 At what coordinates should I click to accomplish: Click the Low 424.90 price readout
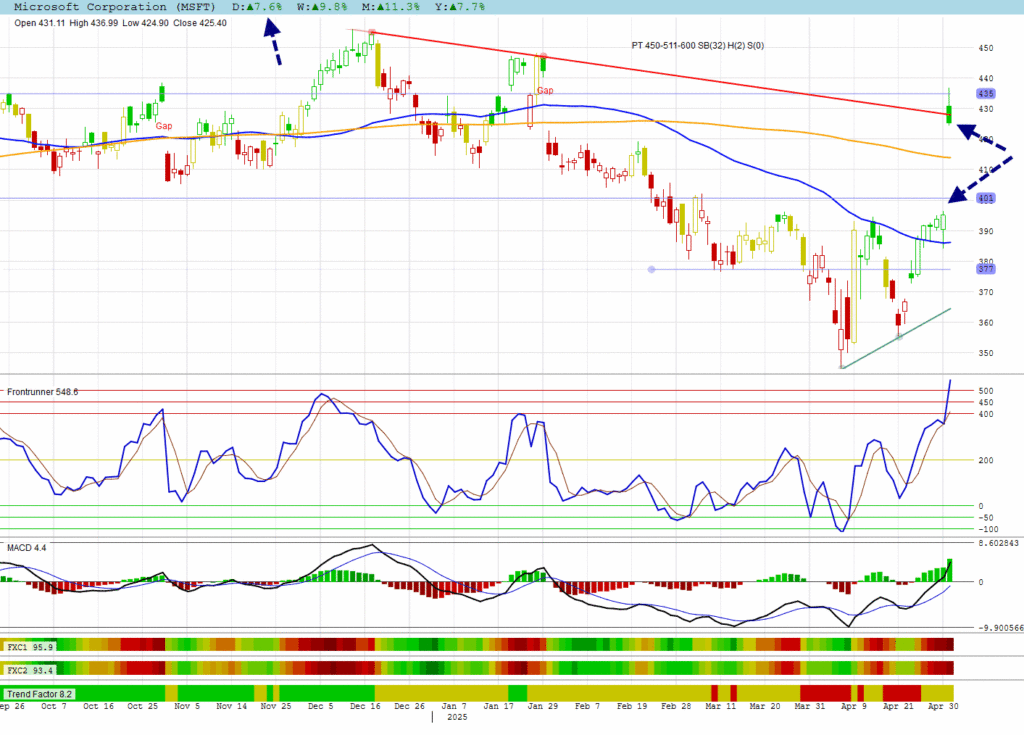(x=145, y=23)
